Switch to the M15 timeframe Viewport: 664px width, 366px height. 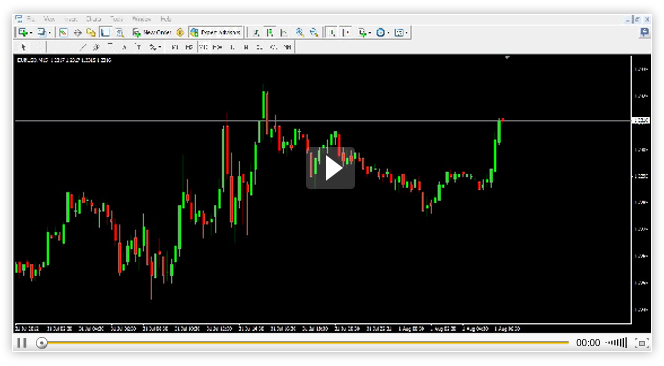(203, 47)
